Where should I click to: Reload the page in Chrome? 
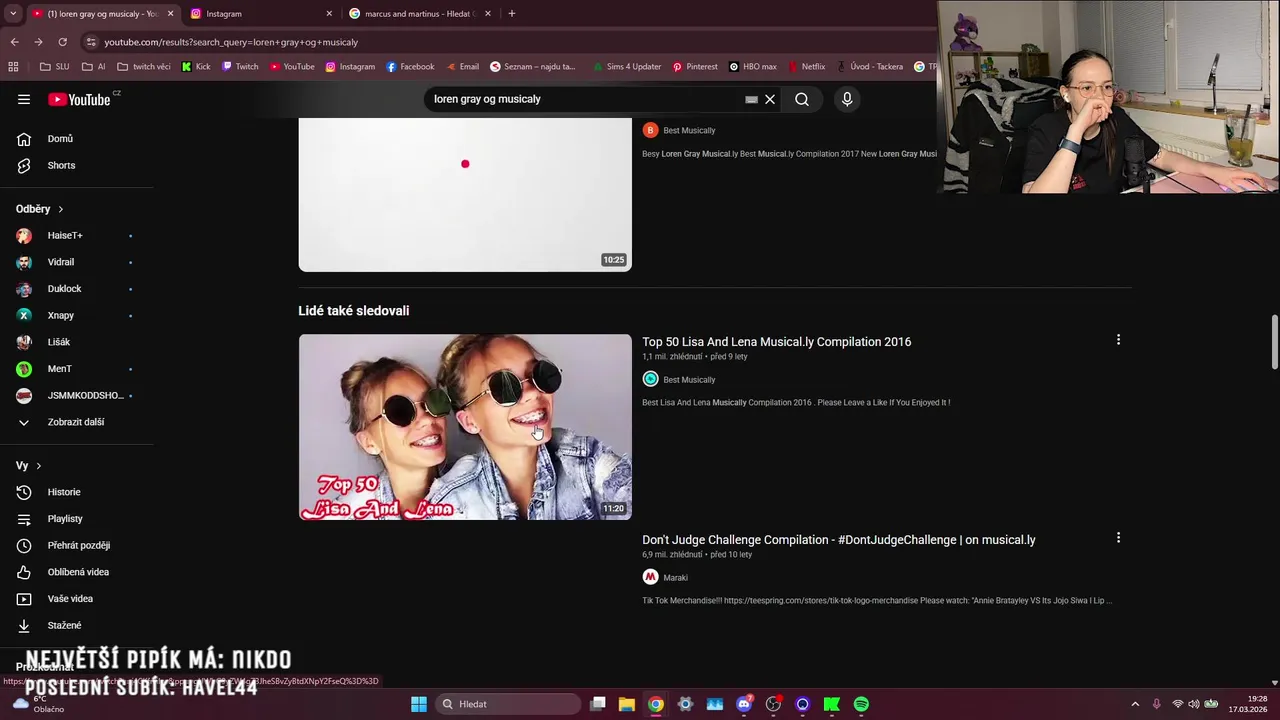[x=62, y=42]
